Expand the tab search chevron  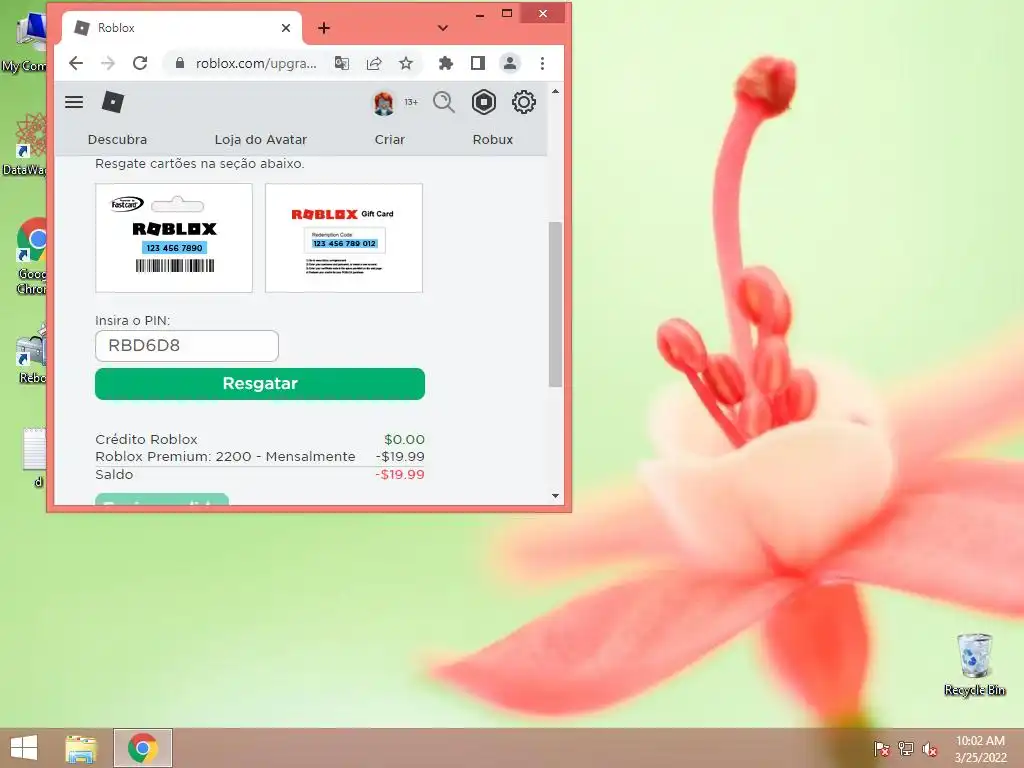point(443,28)
